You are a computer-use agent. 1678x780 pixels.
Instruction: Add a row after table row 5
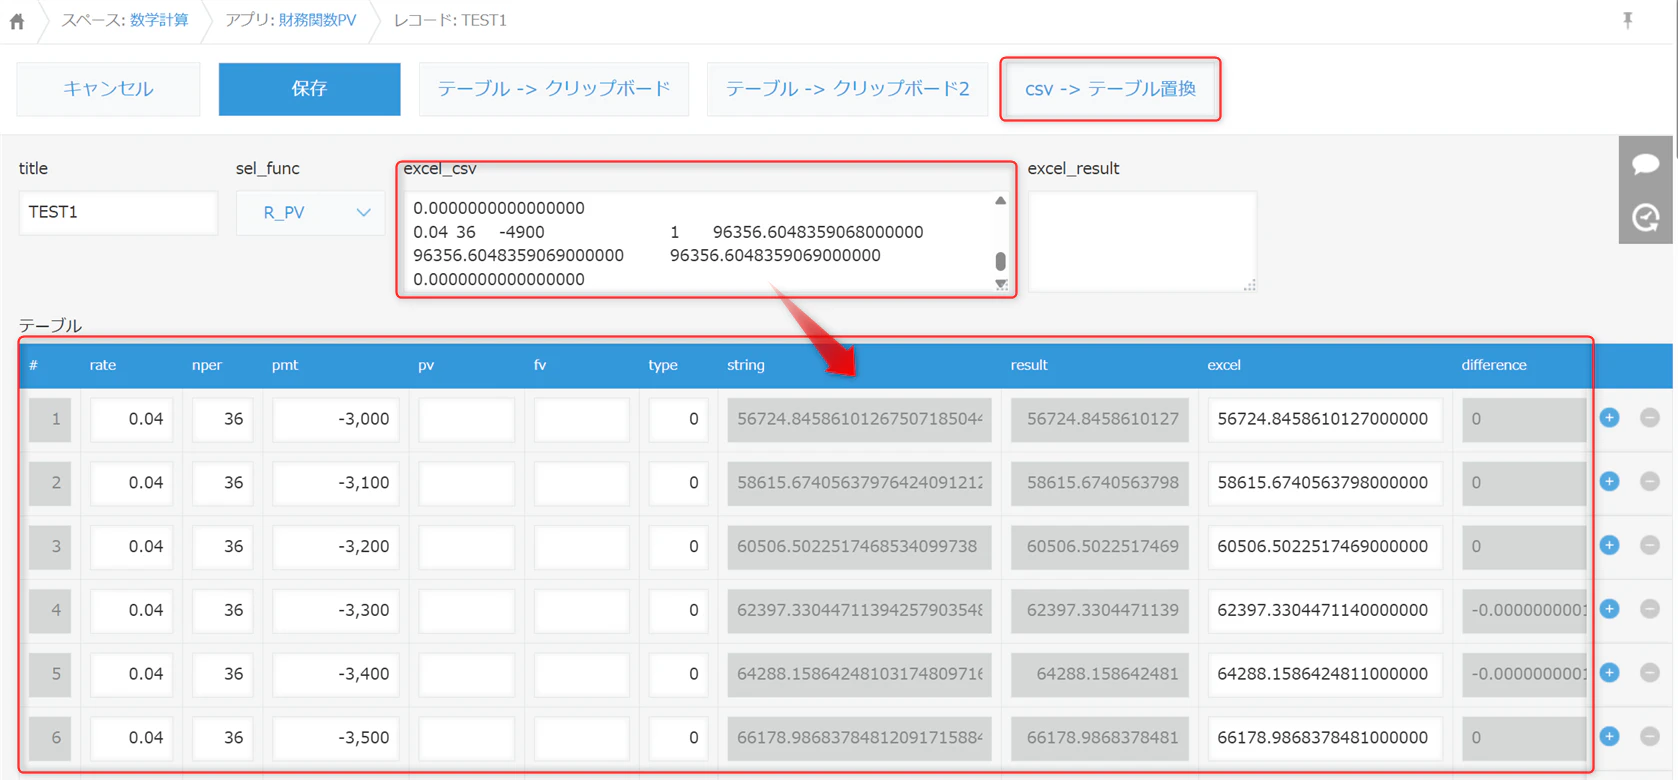[1609, 673]
